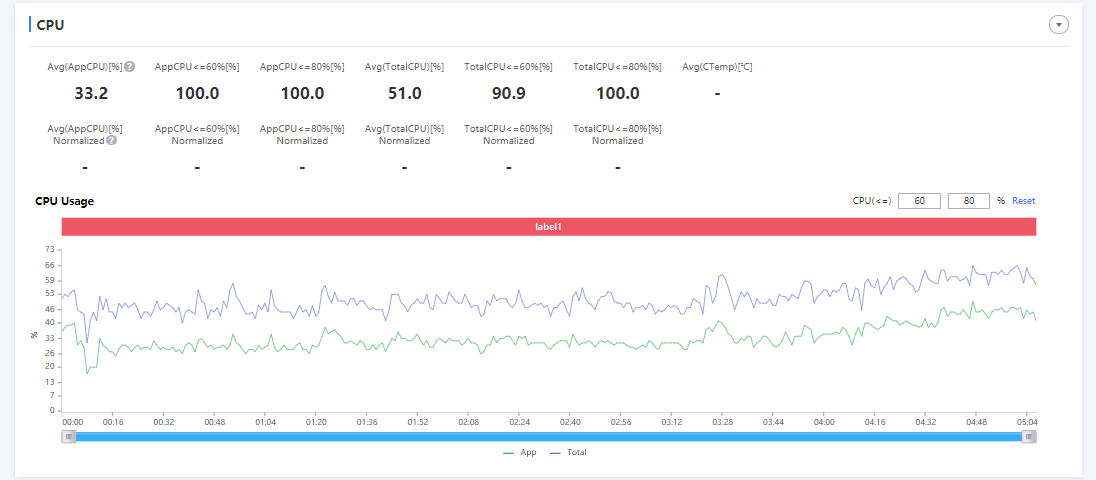Click the TotalCPU<=60%[%] label in top row

point(508,67)
